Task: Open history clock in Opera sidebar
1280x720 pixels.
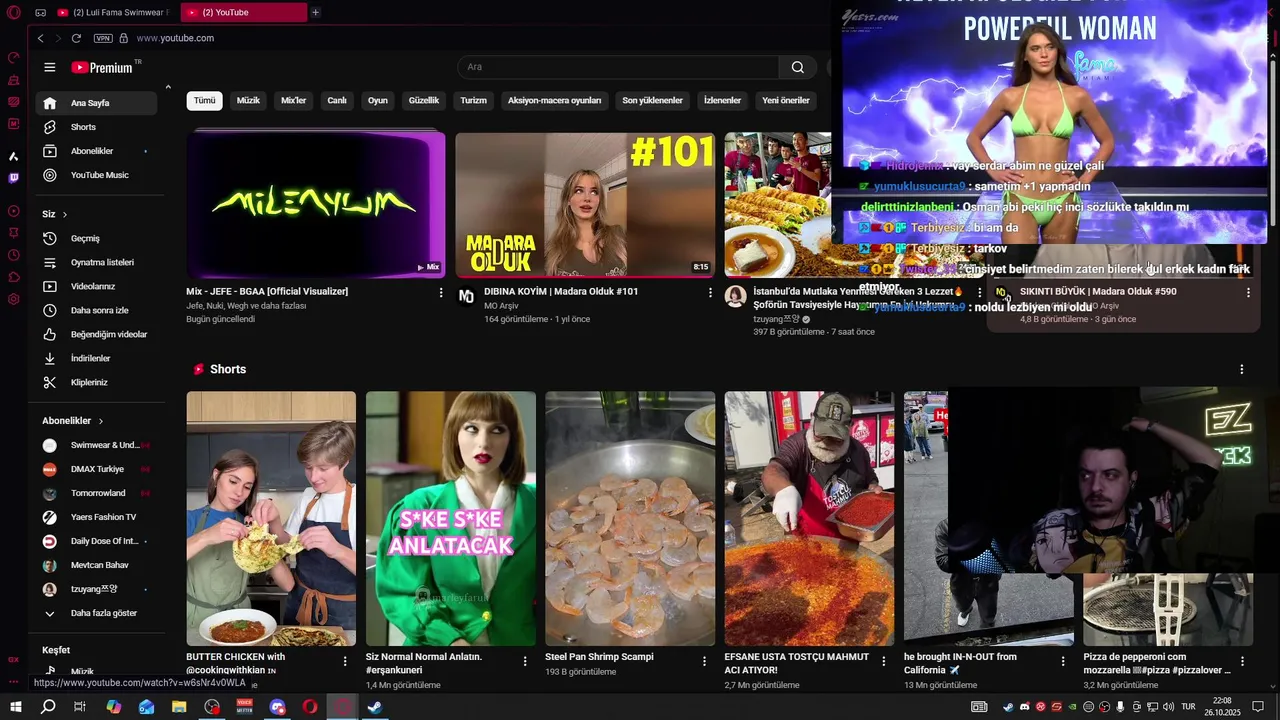Action: 14,255
